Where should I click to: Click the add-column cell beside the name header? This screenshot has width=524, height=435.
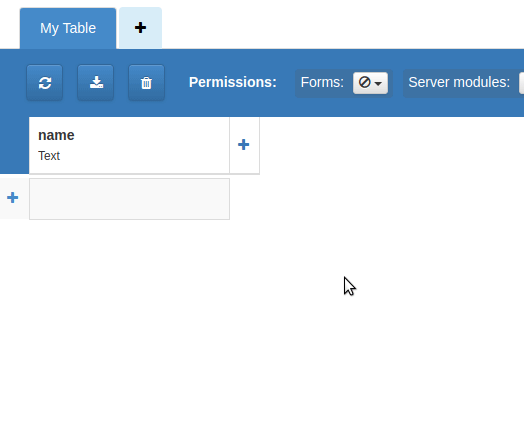tap(244, 145)
